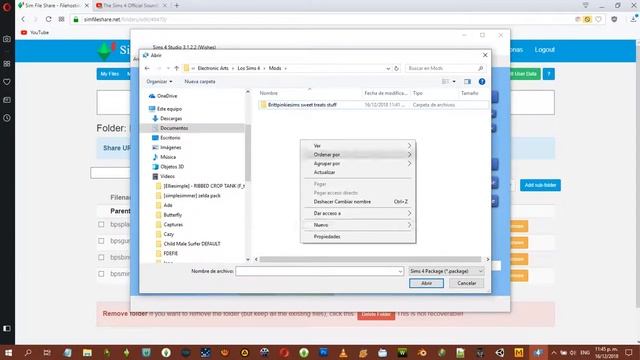The width and height of the screenshot is (640, 360).
Task: Expand the address path history dropdown
Action: pos(388,69)
